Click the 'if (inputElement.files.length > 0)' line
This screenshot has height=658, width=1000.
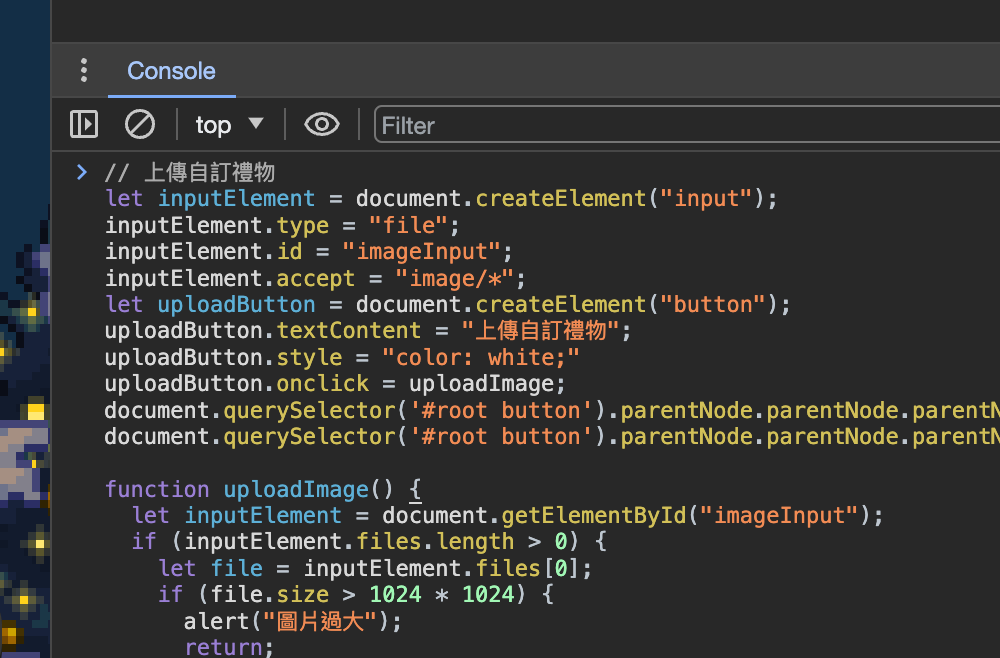coord(369,542)
